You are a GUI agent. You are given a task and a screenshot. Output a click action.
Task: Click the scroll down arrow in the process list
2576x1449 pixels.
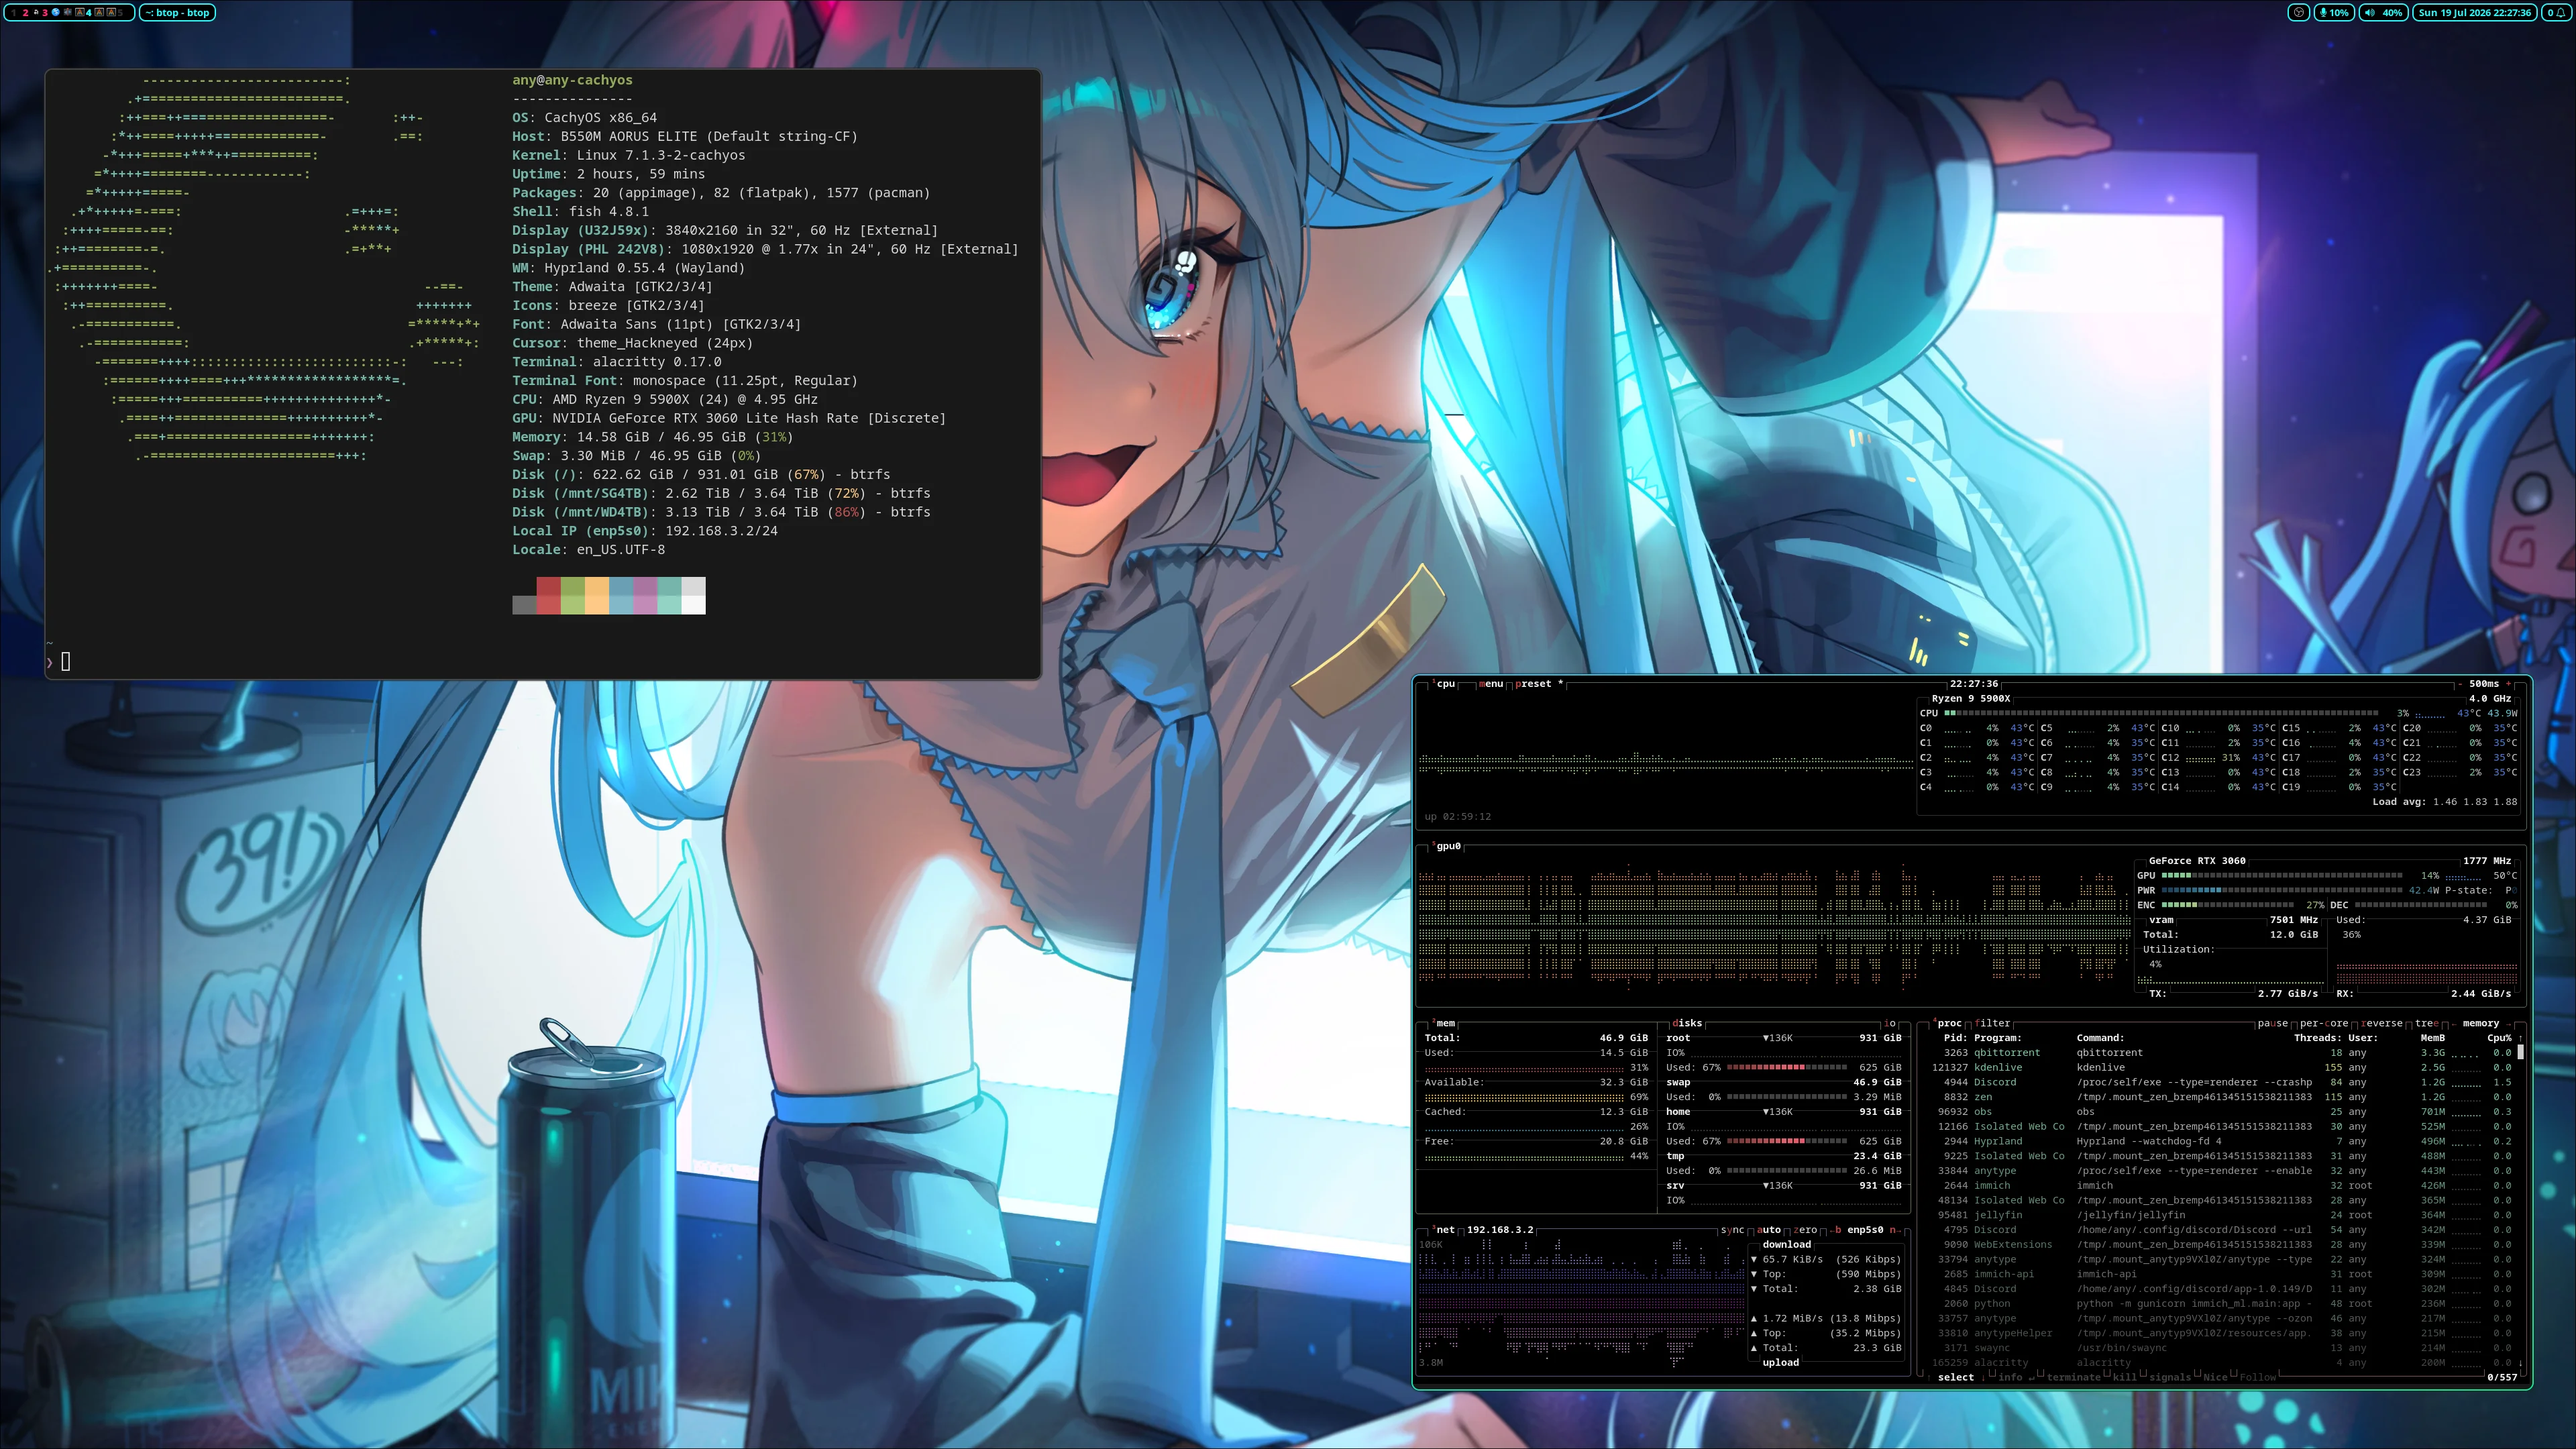coord(2520,1363)
